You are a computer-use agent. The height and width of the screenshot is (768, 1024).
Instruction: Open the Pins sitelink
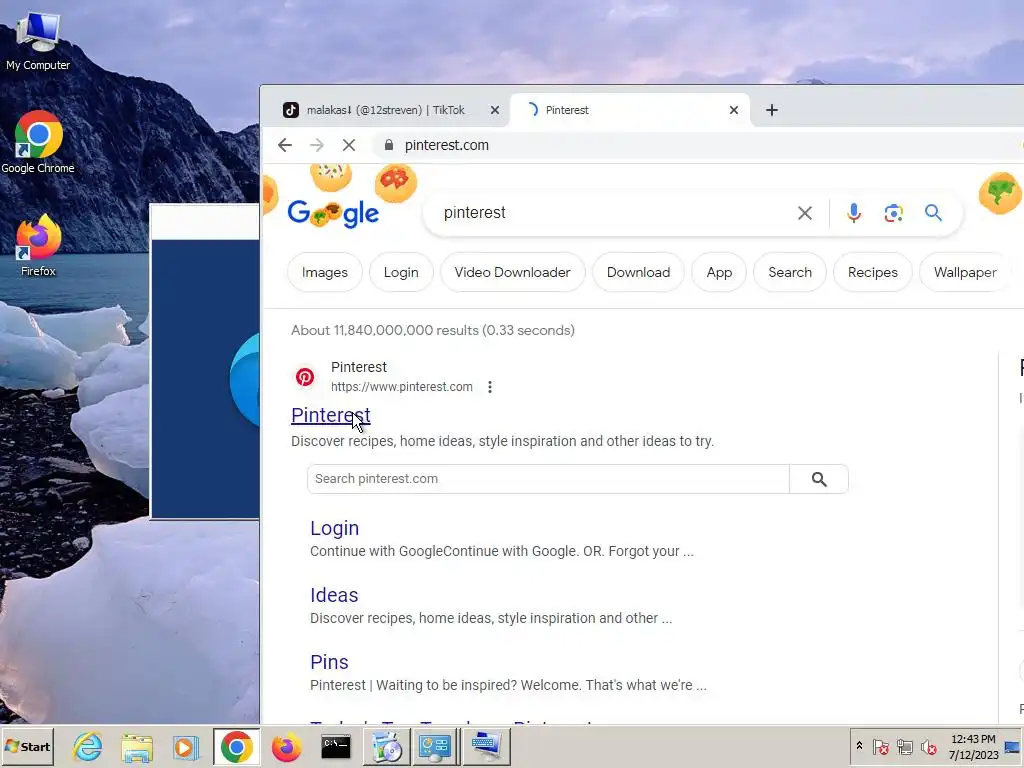(329, 662)
